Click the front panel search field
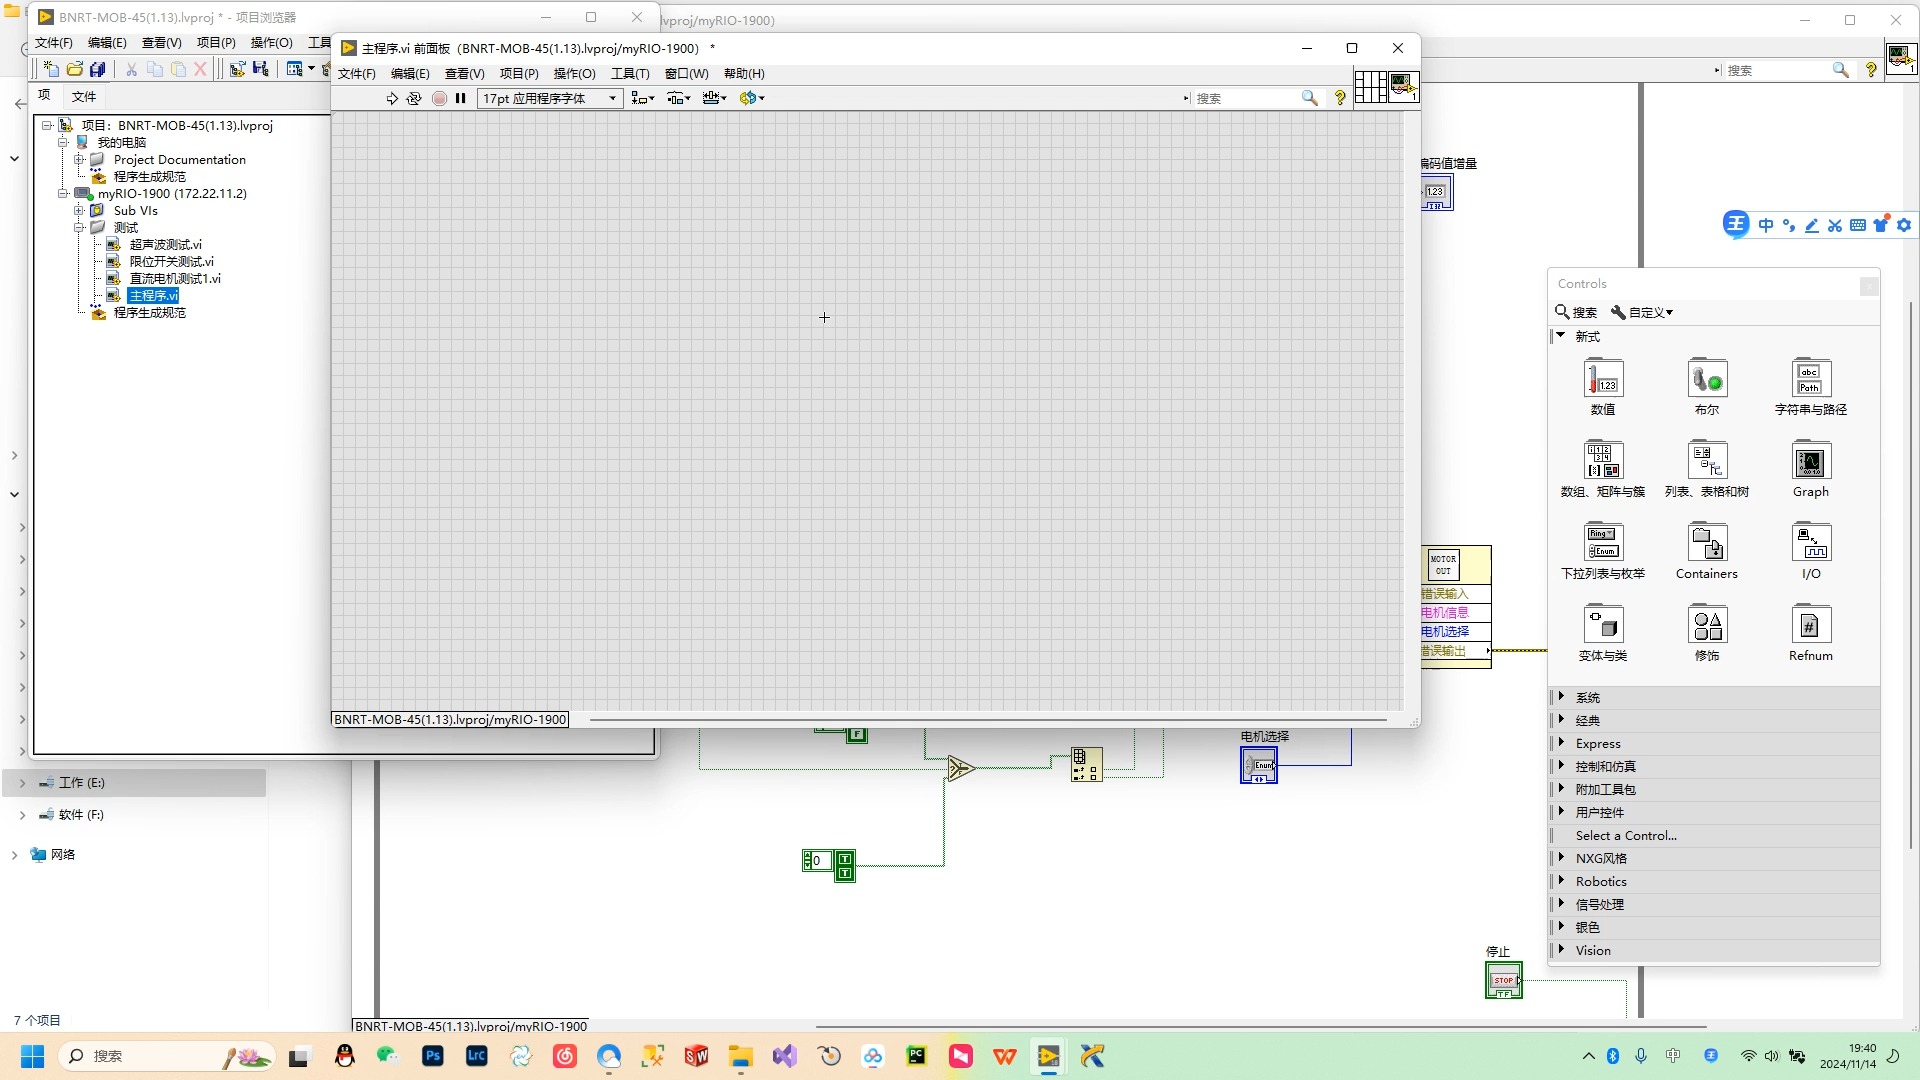Screen dimensions: 1920x1080 [1245, 98]
